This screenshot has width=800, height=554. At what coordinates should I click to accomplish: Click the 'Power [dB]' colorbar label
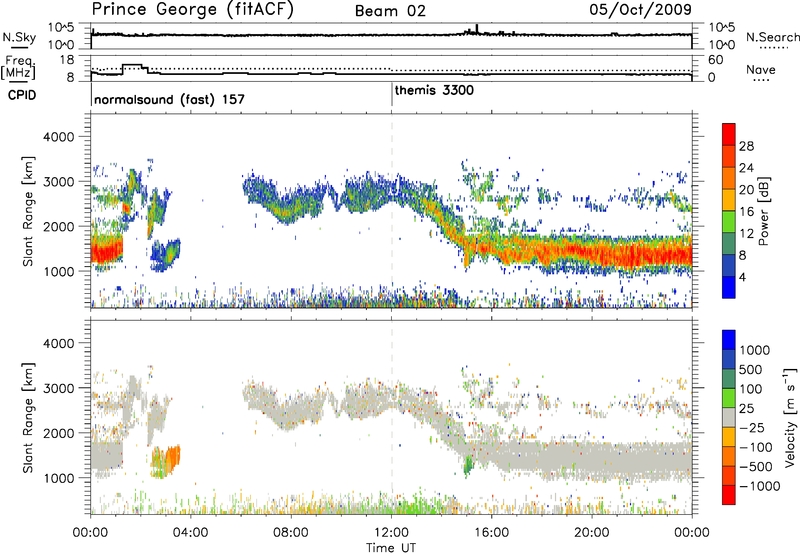pos(763,211)
